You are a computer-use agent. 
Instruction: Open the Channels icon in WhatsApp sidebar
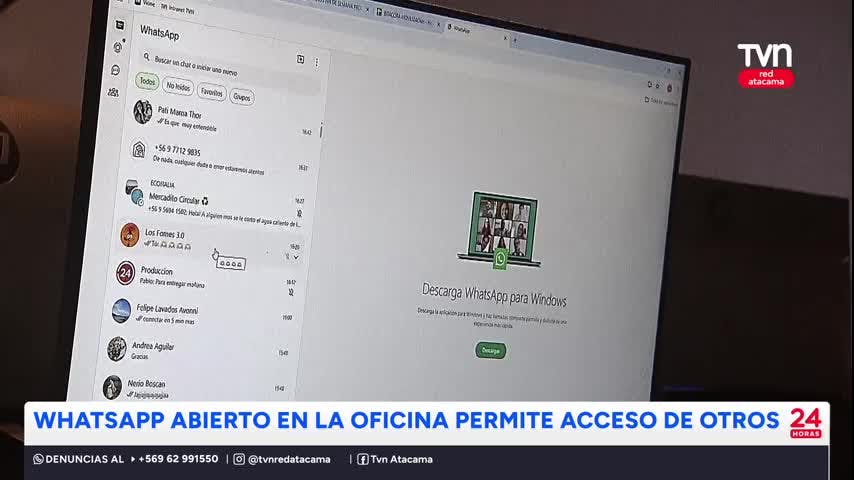pyautogui.click(x=115, y=70)
